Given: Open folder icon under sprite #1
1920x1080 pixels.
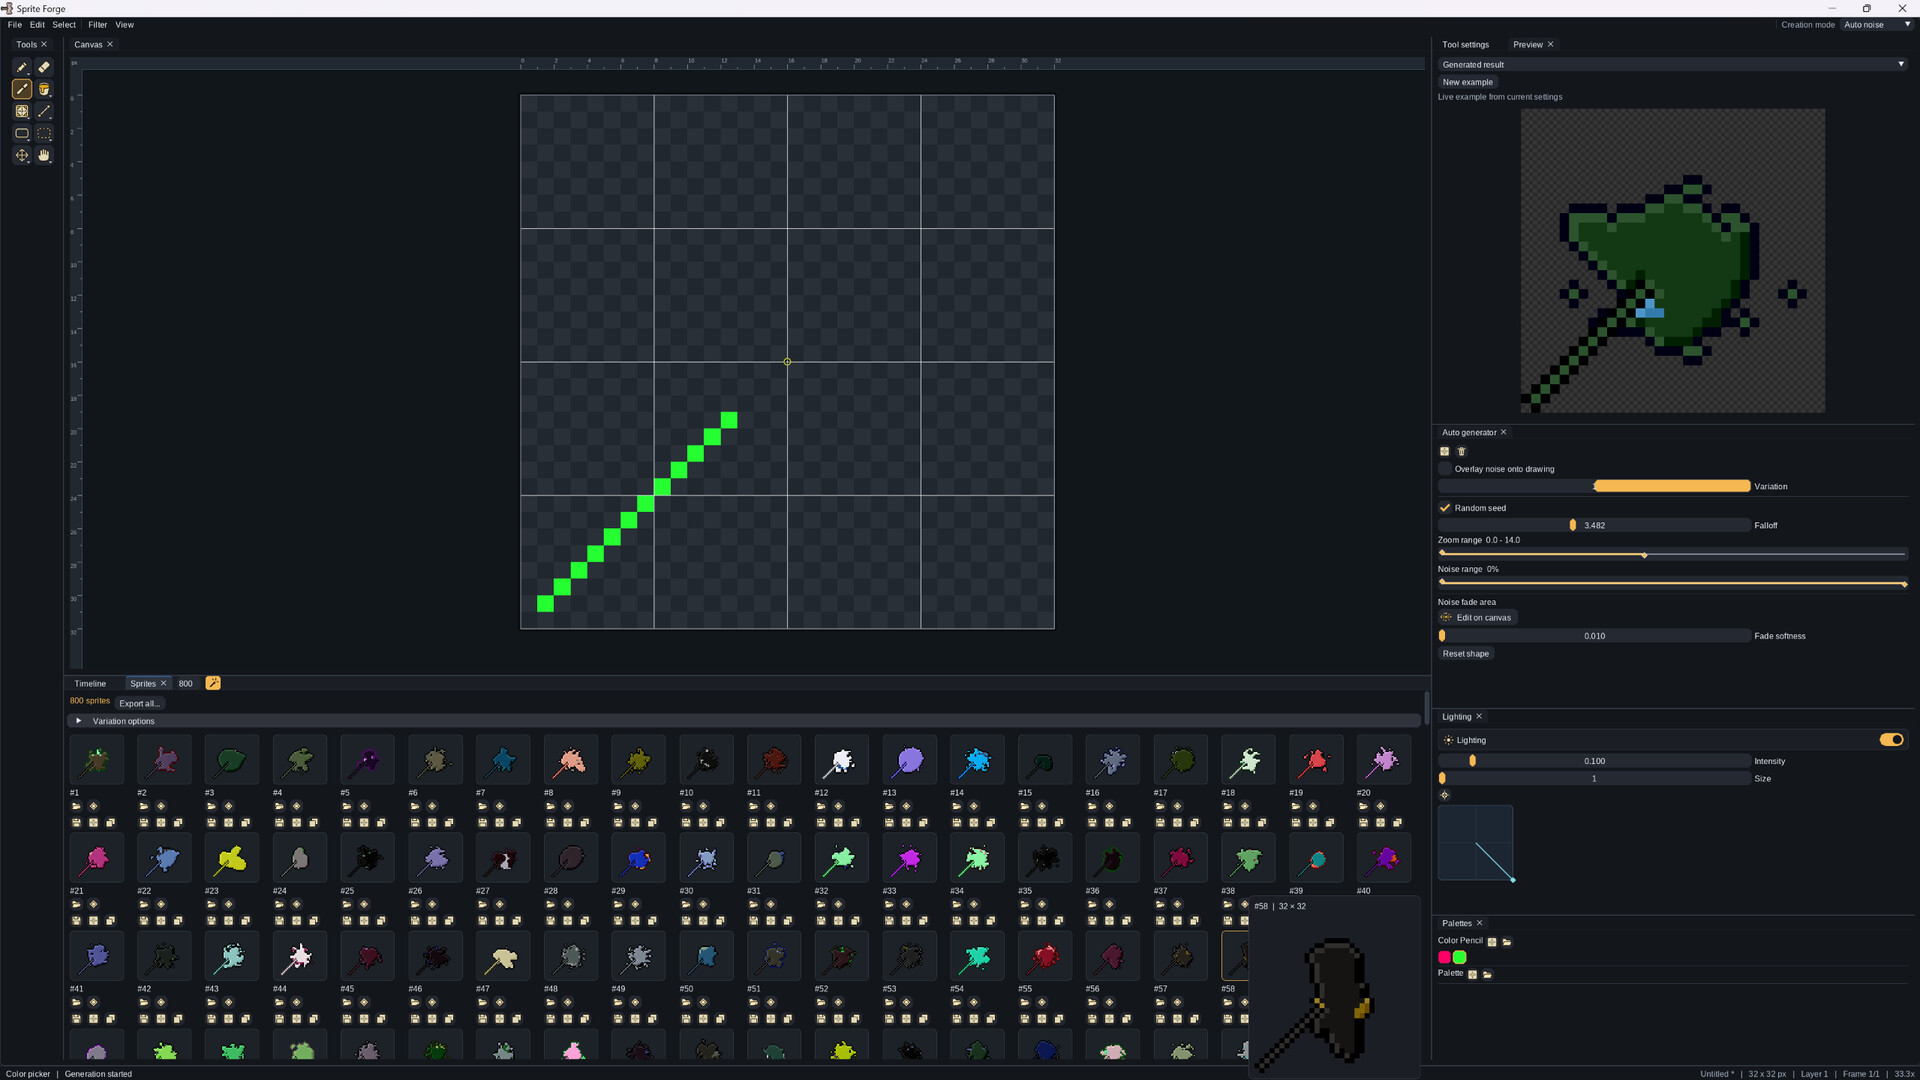Looking at the screenshot, I should tap(76, 806).
